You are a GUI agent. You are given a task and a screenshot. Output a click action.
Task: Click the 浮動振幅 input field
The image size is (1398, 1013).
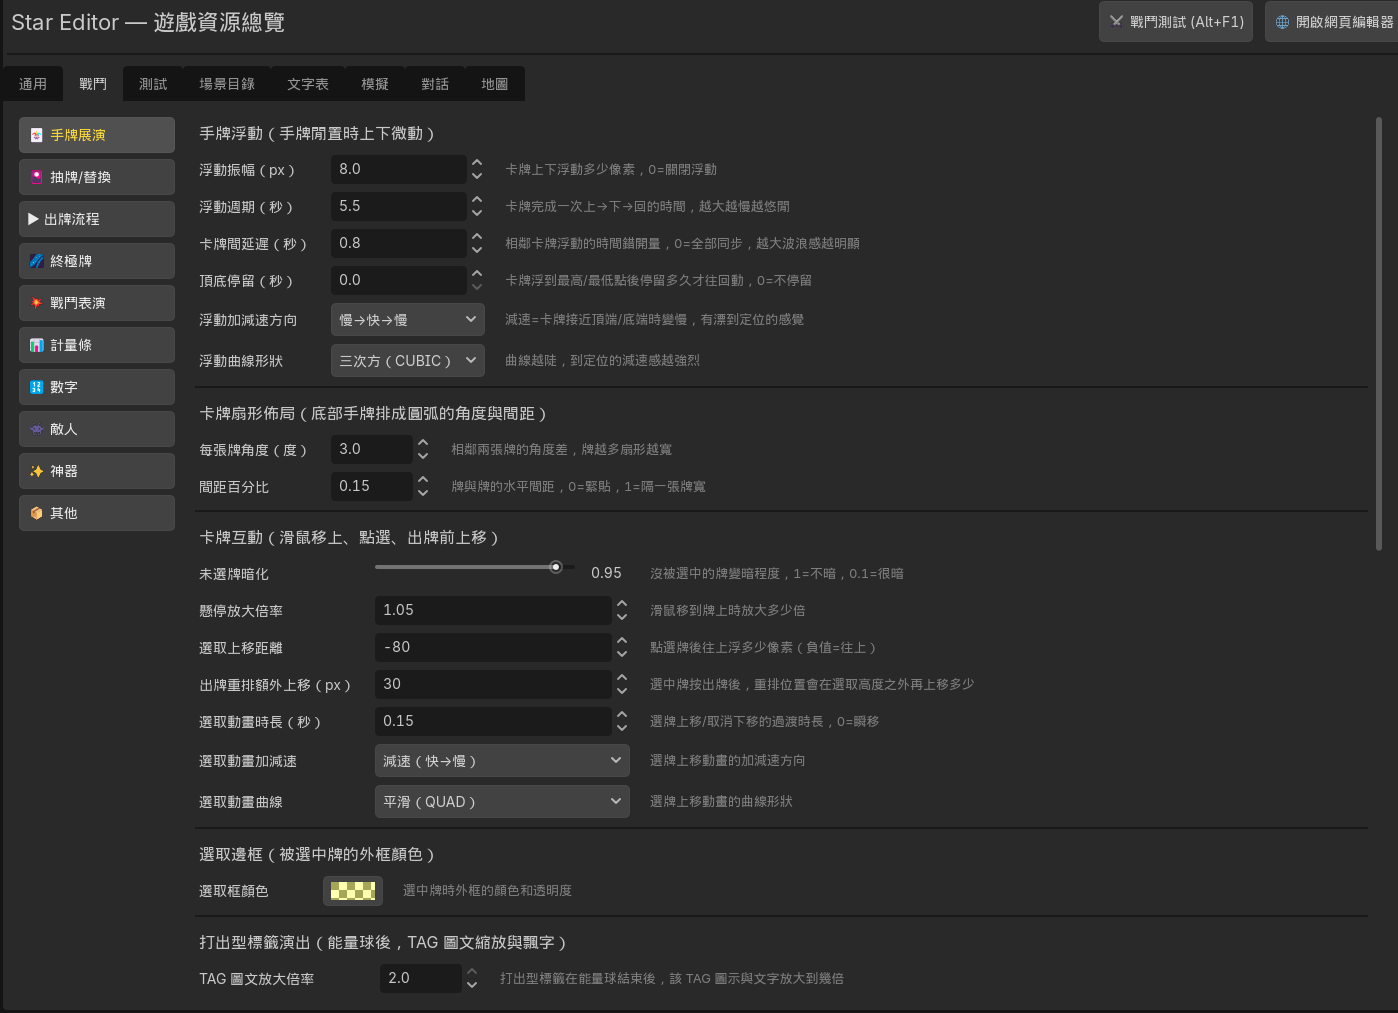point(398,169)
